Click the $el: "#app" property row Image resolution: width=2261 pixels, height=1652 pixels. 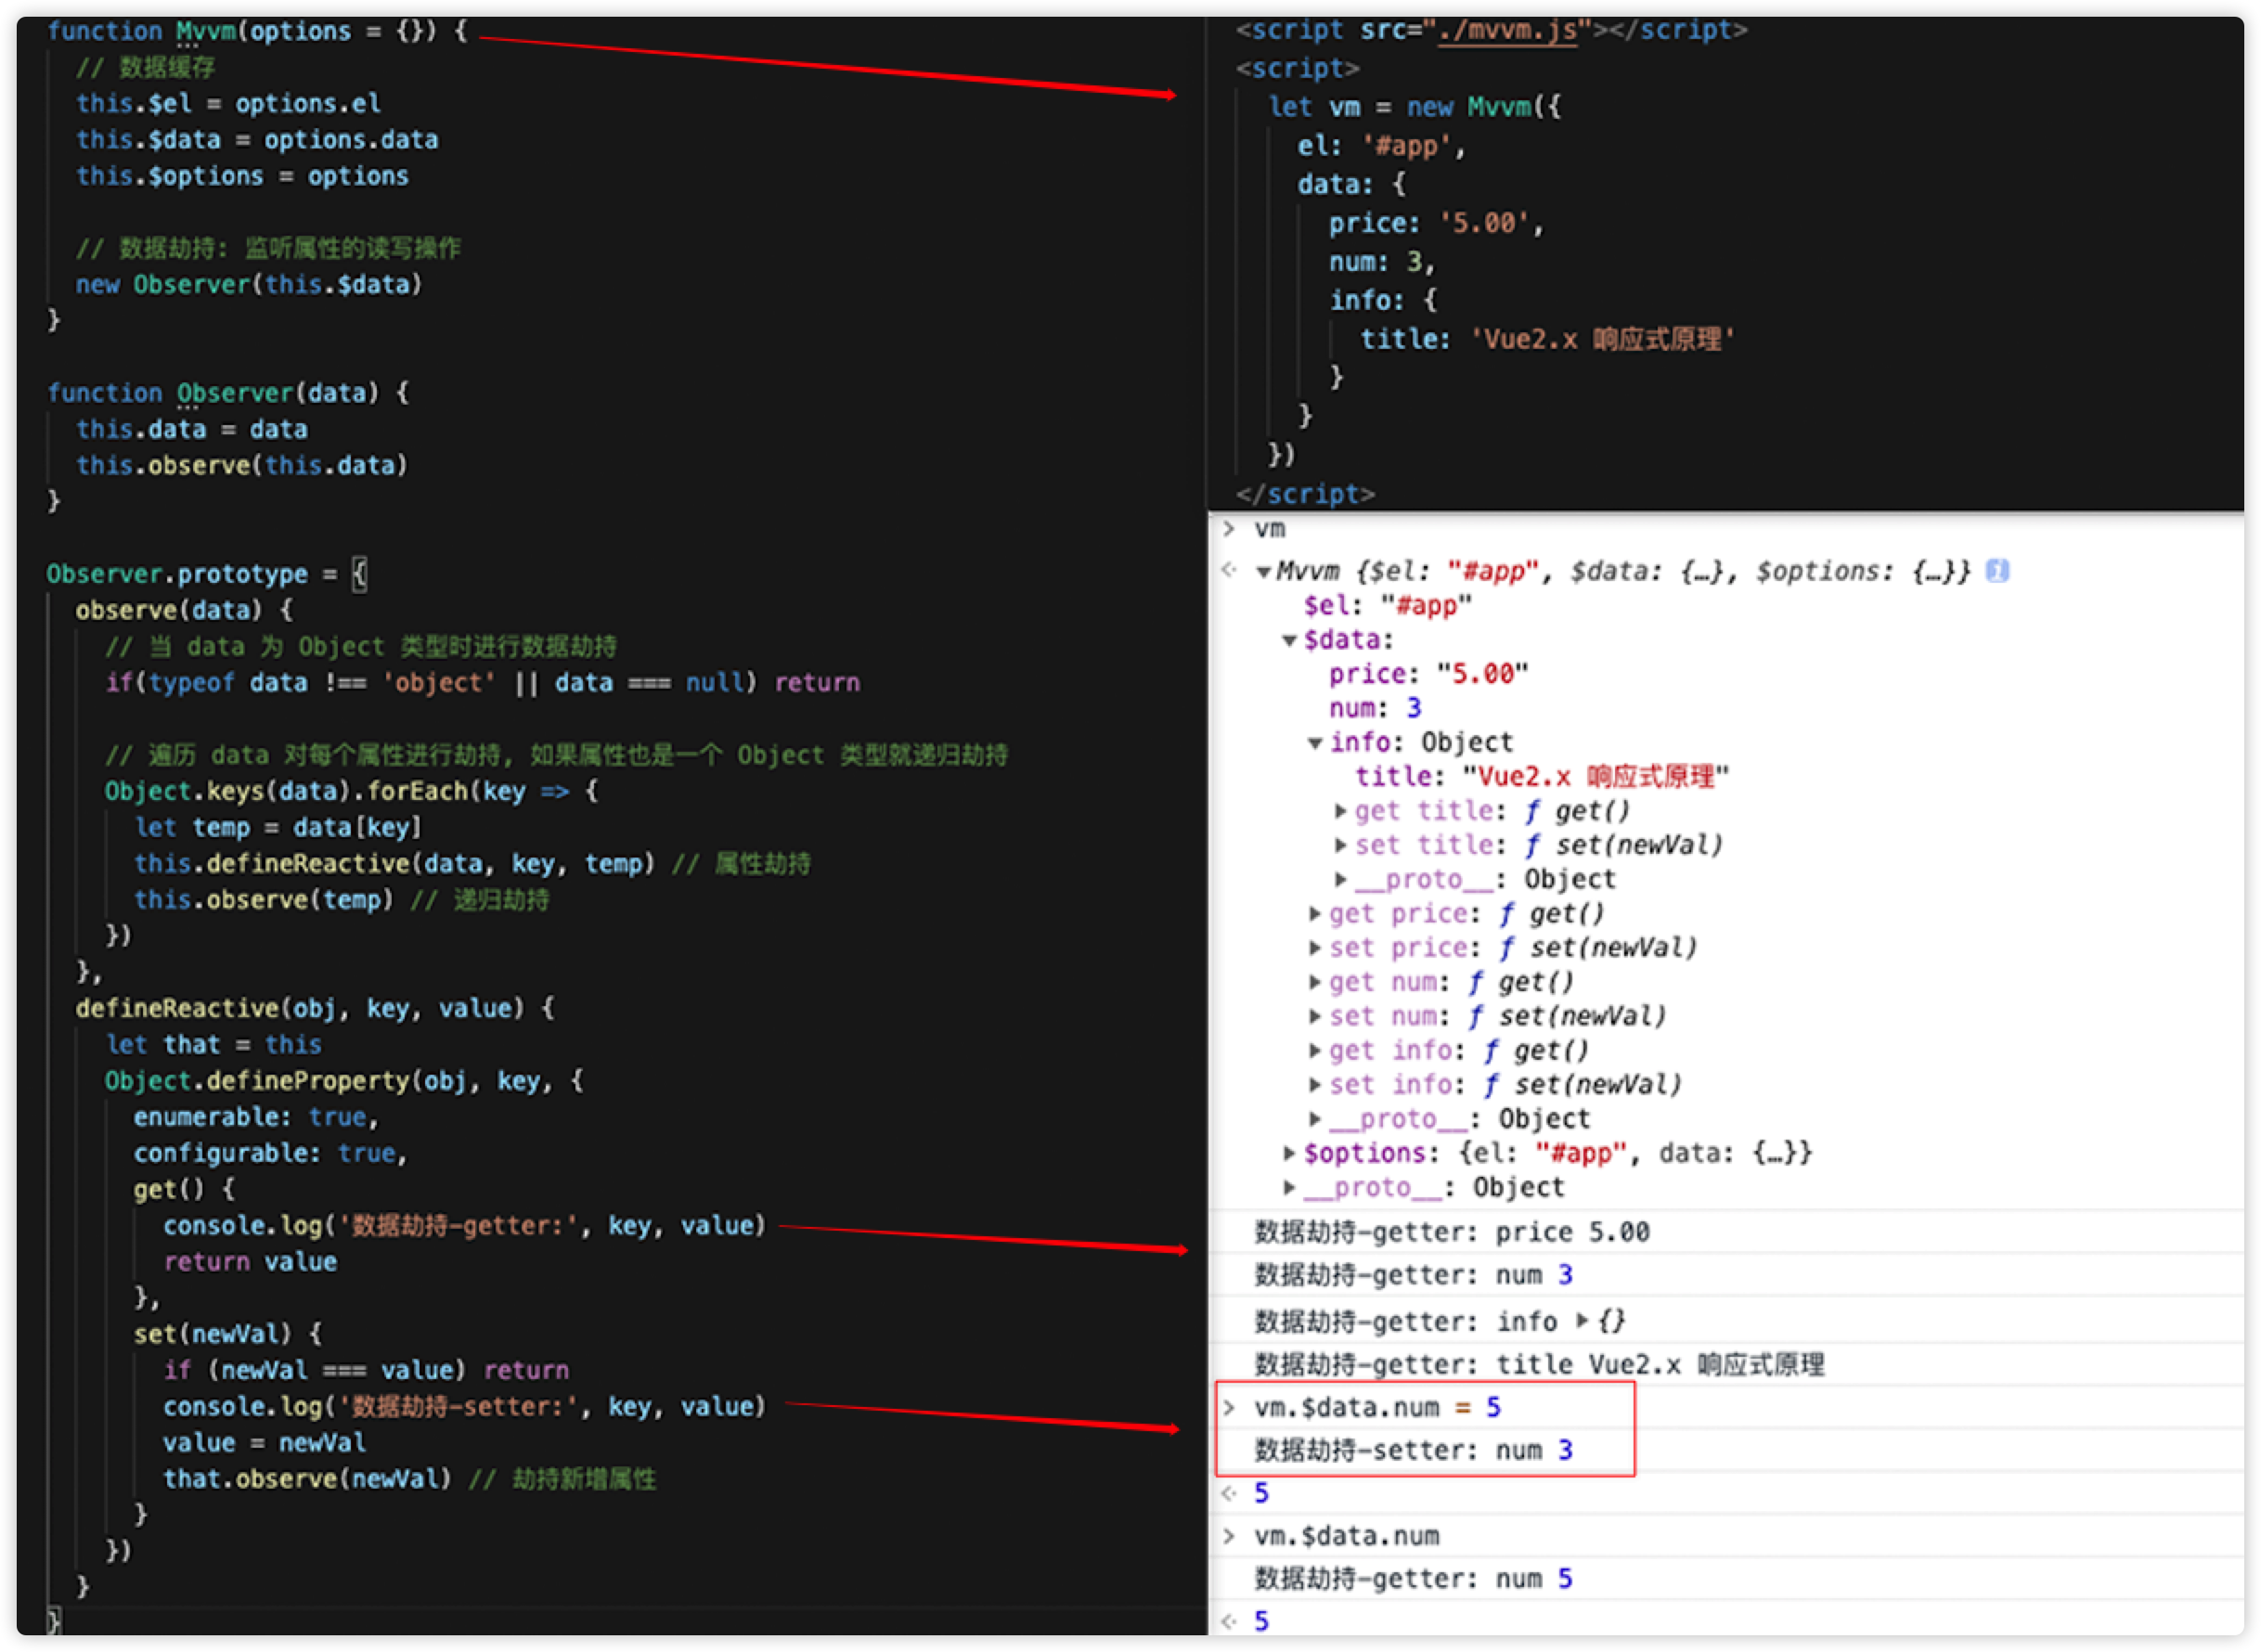[x=1386, y=606]
